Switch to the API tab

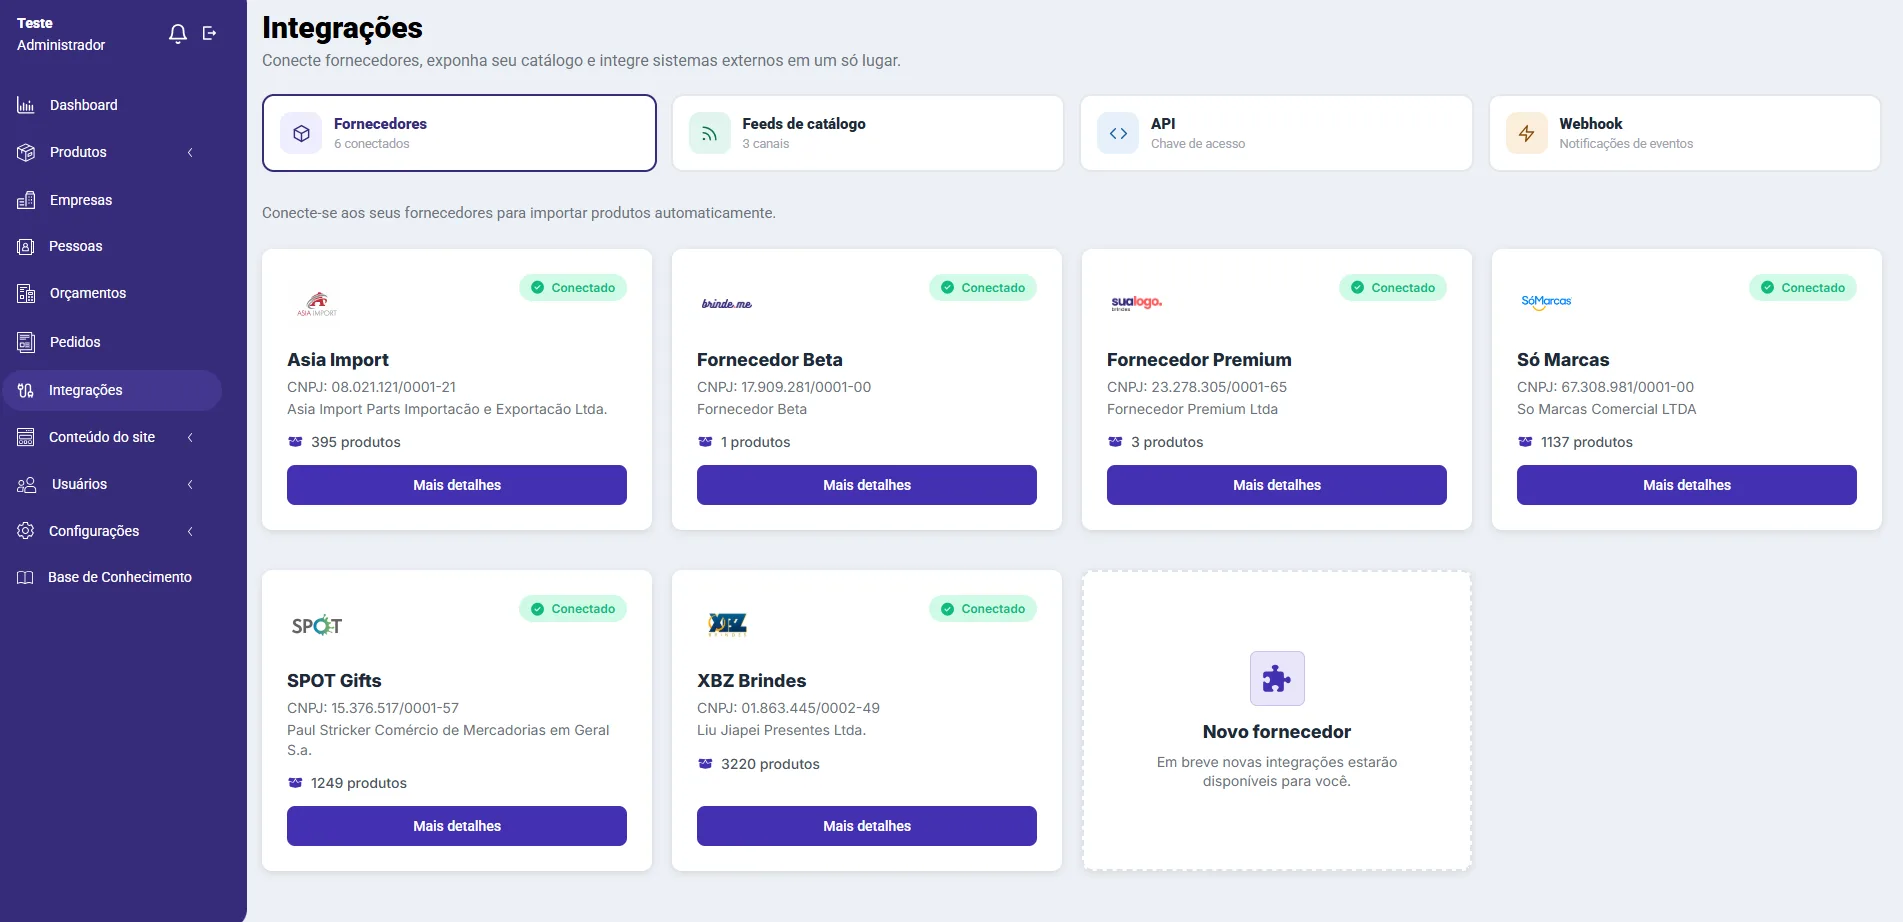[x=1276, y=133]
